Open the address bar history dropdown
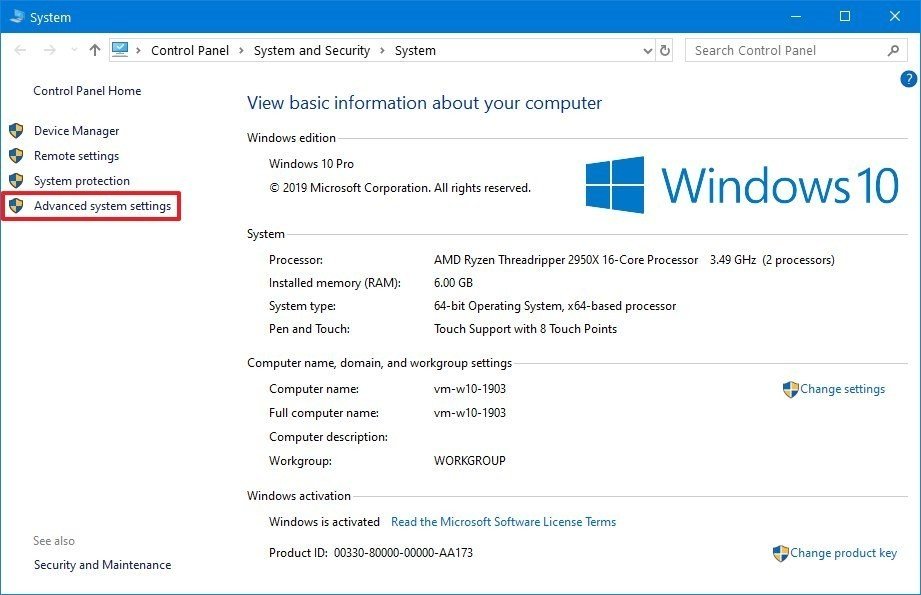The image size is (921, 595). click(647, 51)
